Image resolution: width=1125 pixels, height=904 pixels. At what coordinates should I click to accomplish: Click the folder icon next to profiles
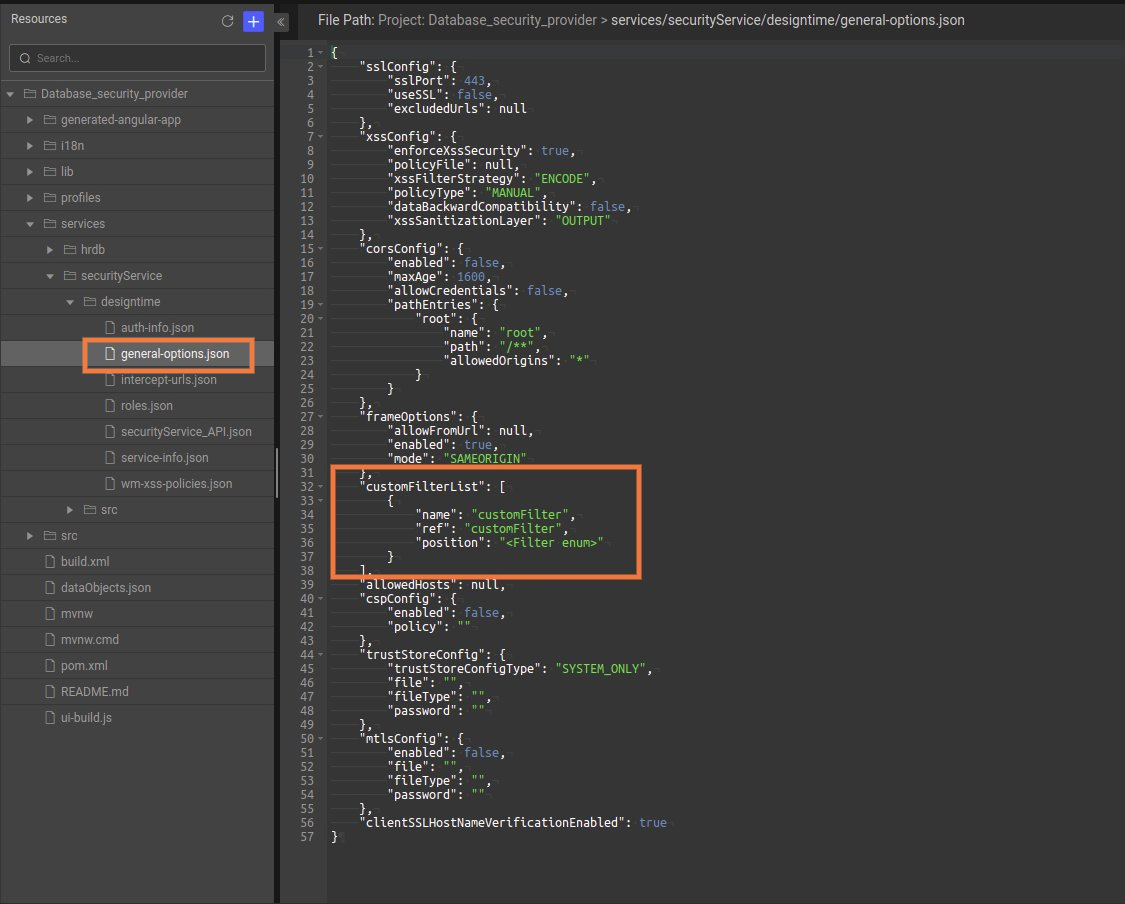(x=48, y=197)
